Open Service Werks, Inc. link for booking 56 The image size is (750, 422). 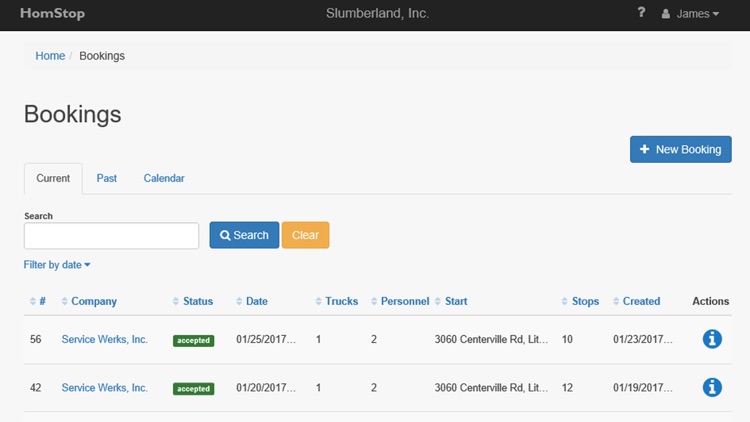[104, 340]
